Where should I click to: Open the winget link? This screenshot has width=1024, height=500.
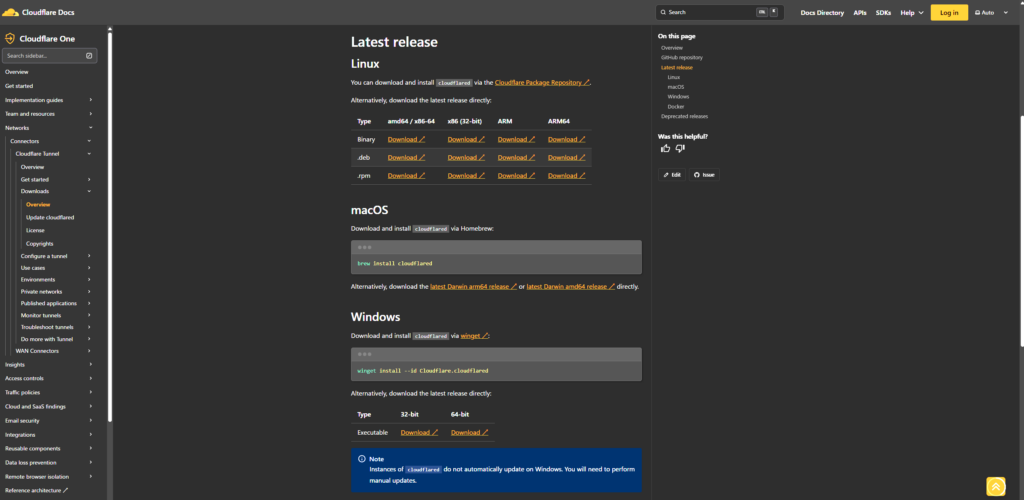[474, 336]
